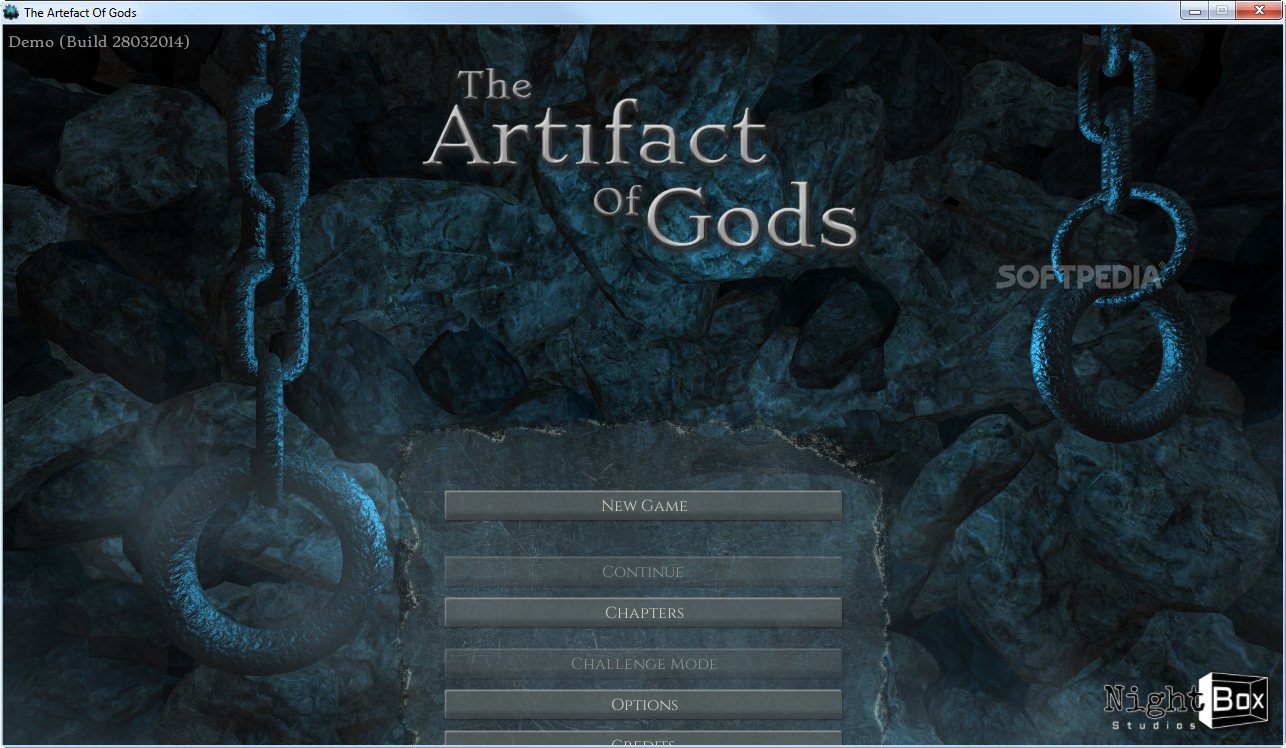Click the game window title bar icon

12,12
